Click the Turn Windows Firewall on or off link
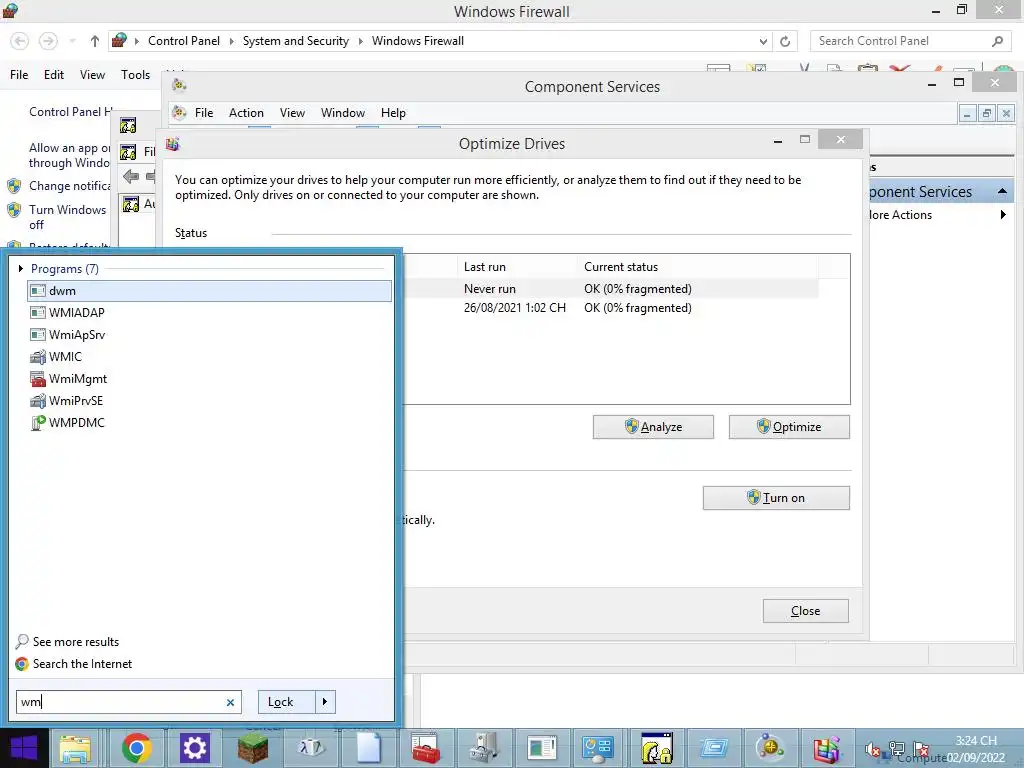 [x=67, y=217]
